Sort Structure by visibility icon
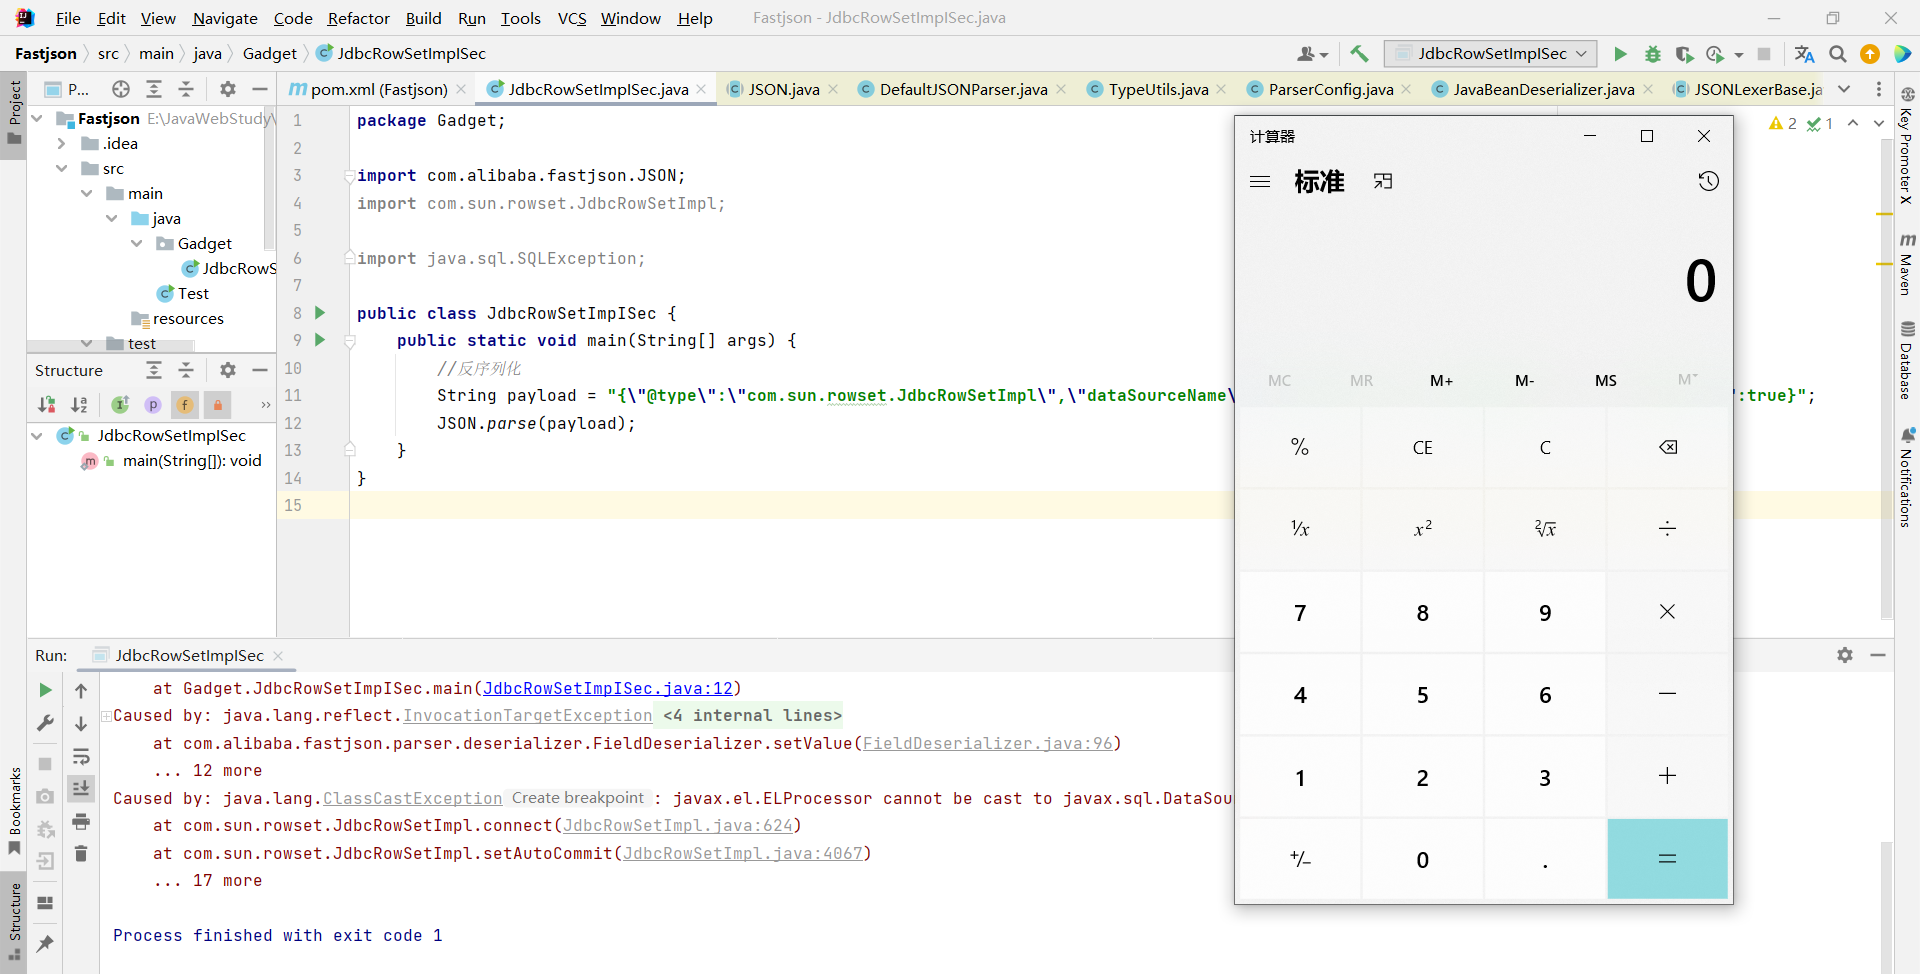 click(x=47, y=404)
